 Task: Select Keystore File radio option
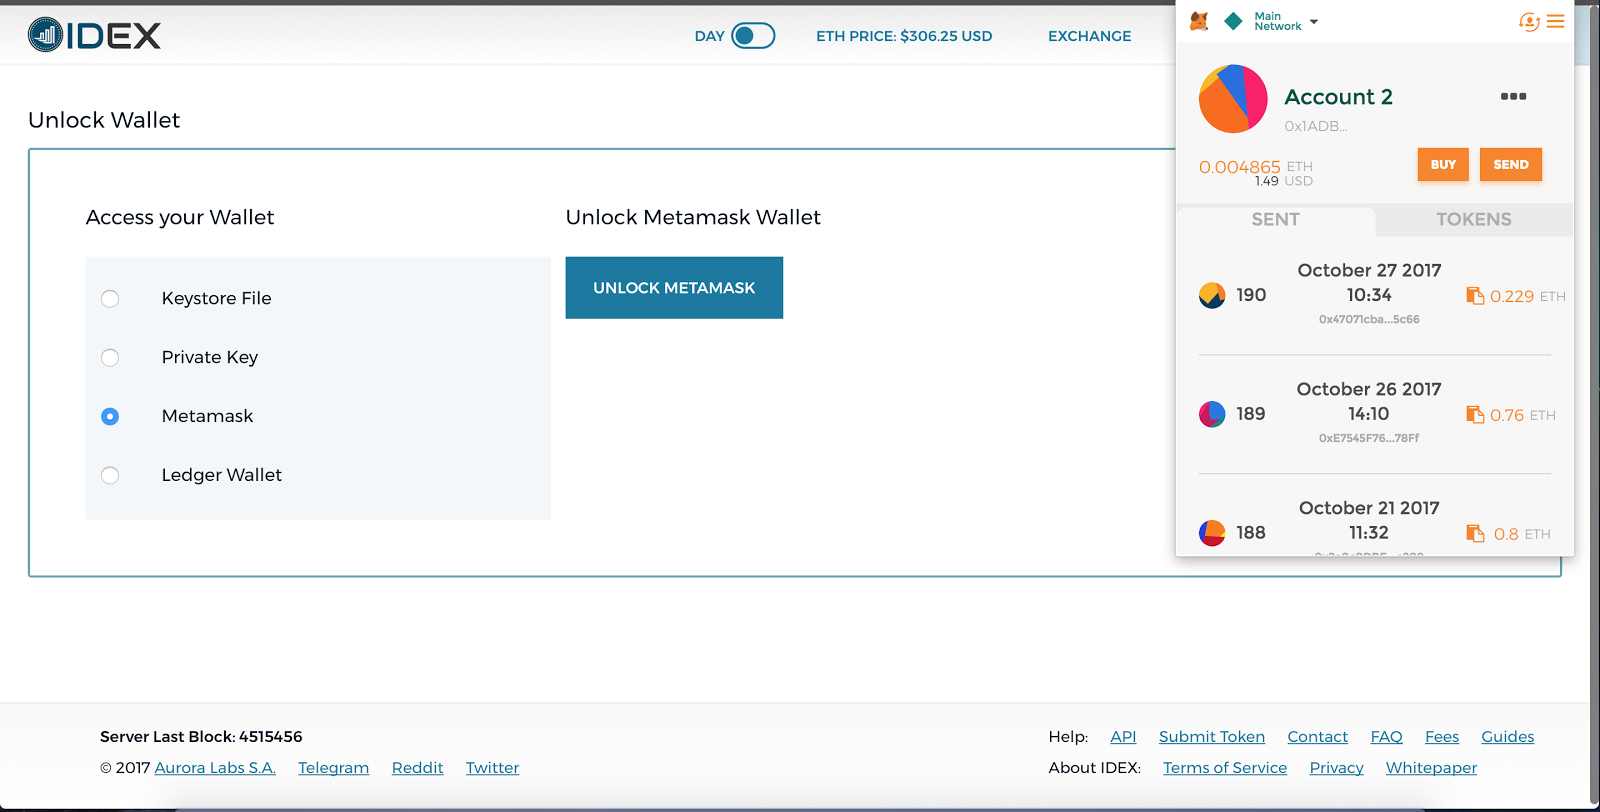click(x=110, y=299)
